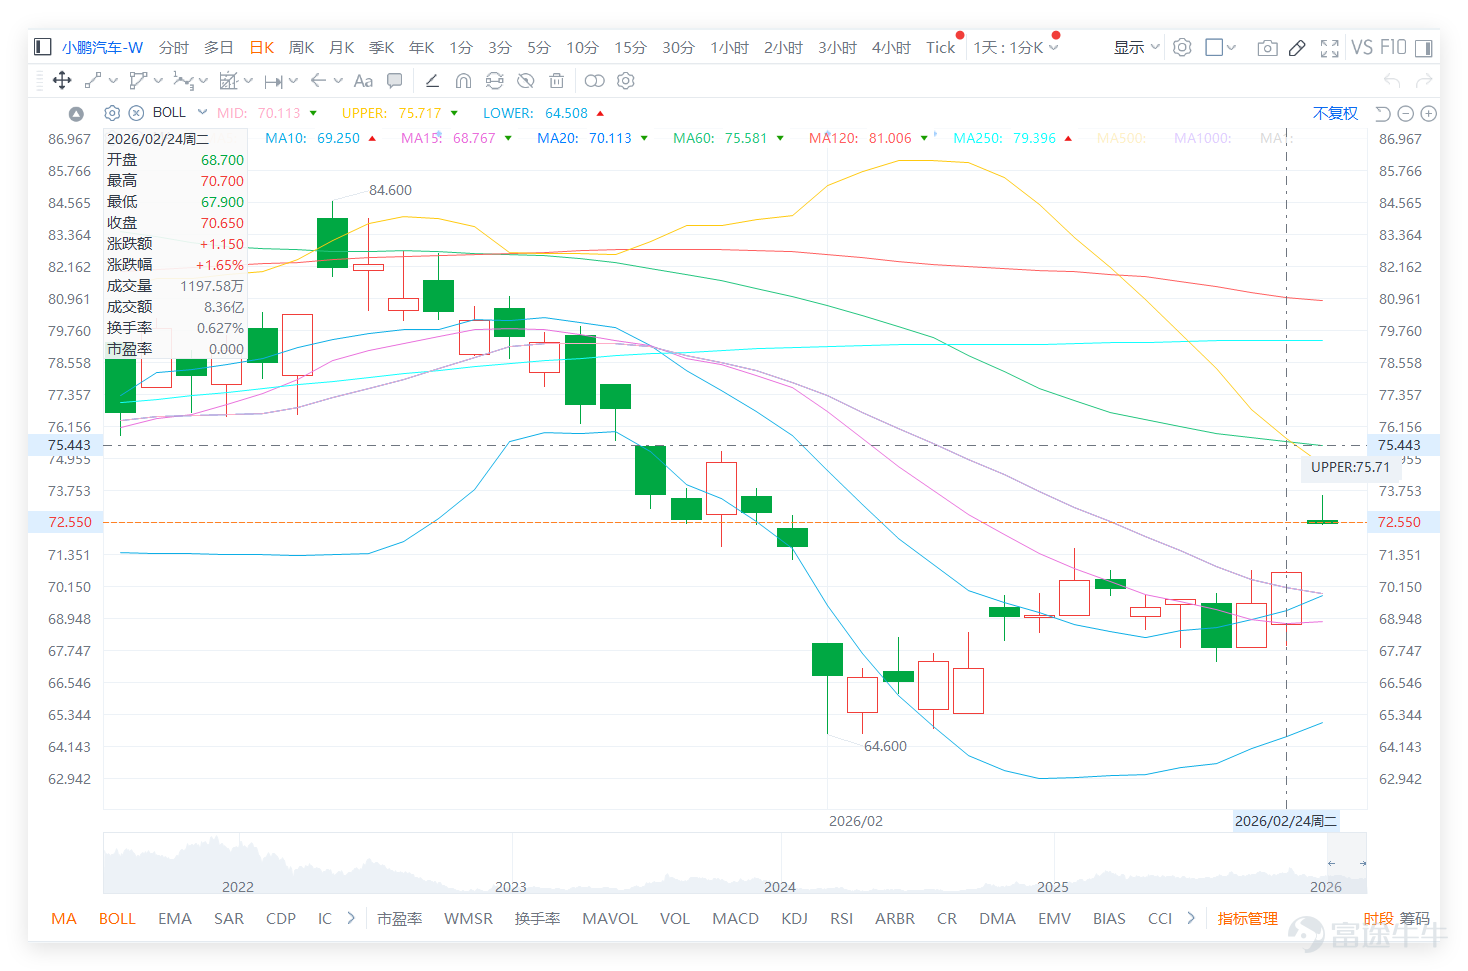The width and height of the screenshot is (1468, 971).
Task: Click the pen draw icon in top bar
Action: (1297, 47)
